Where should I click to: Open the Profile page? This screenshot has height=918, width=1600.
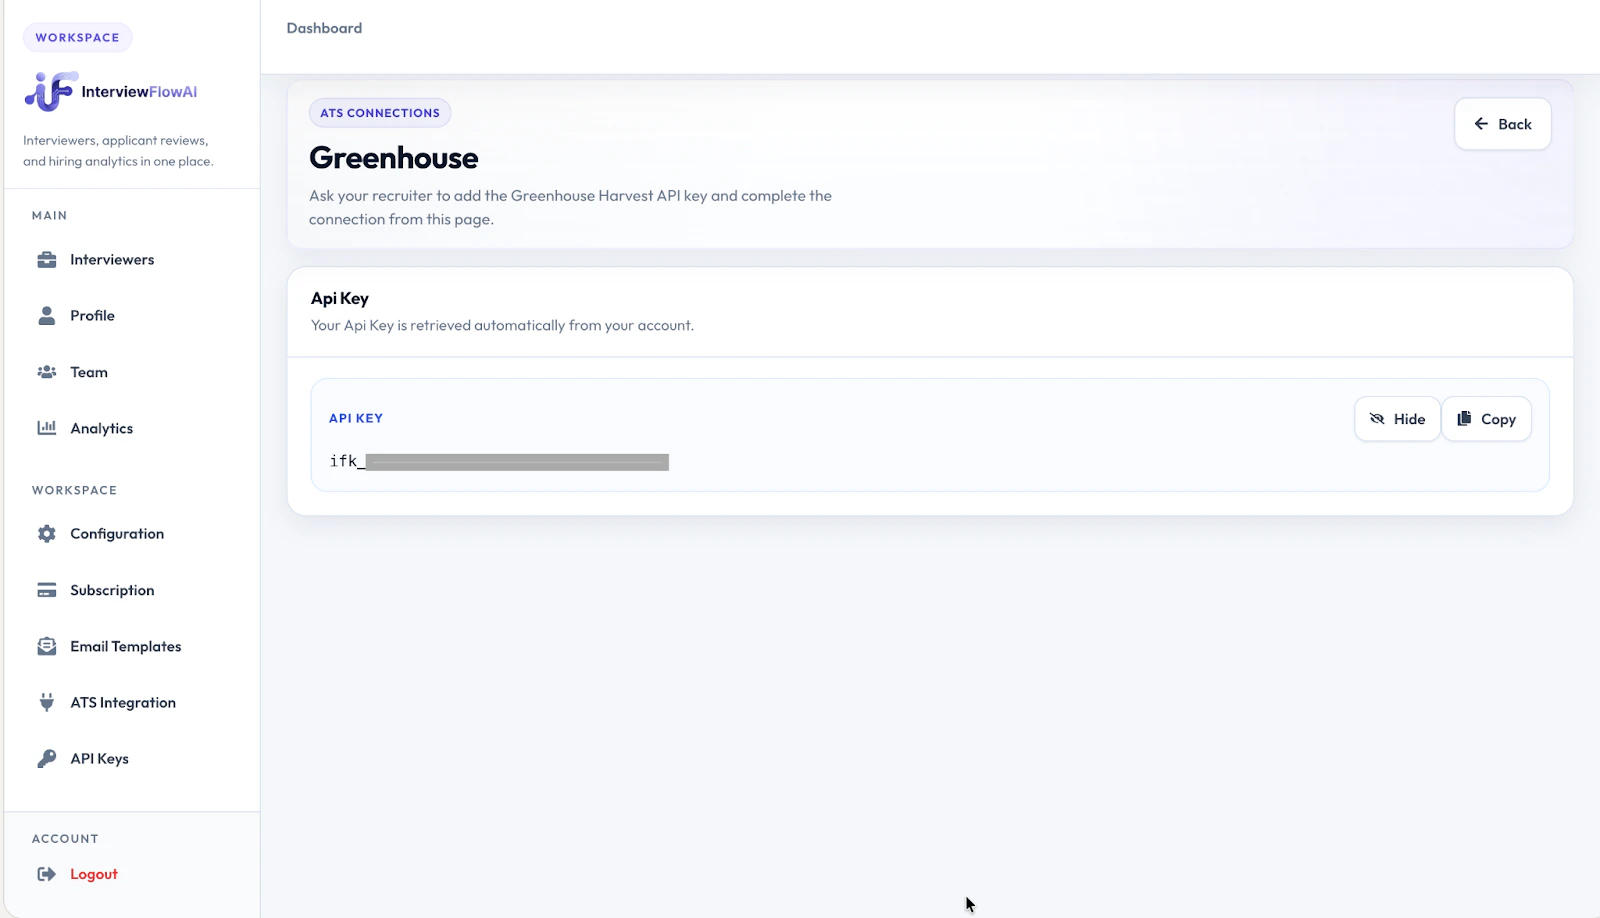pyautogui.click(x=92, y=316)
